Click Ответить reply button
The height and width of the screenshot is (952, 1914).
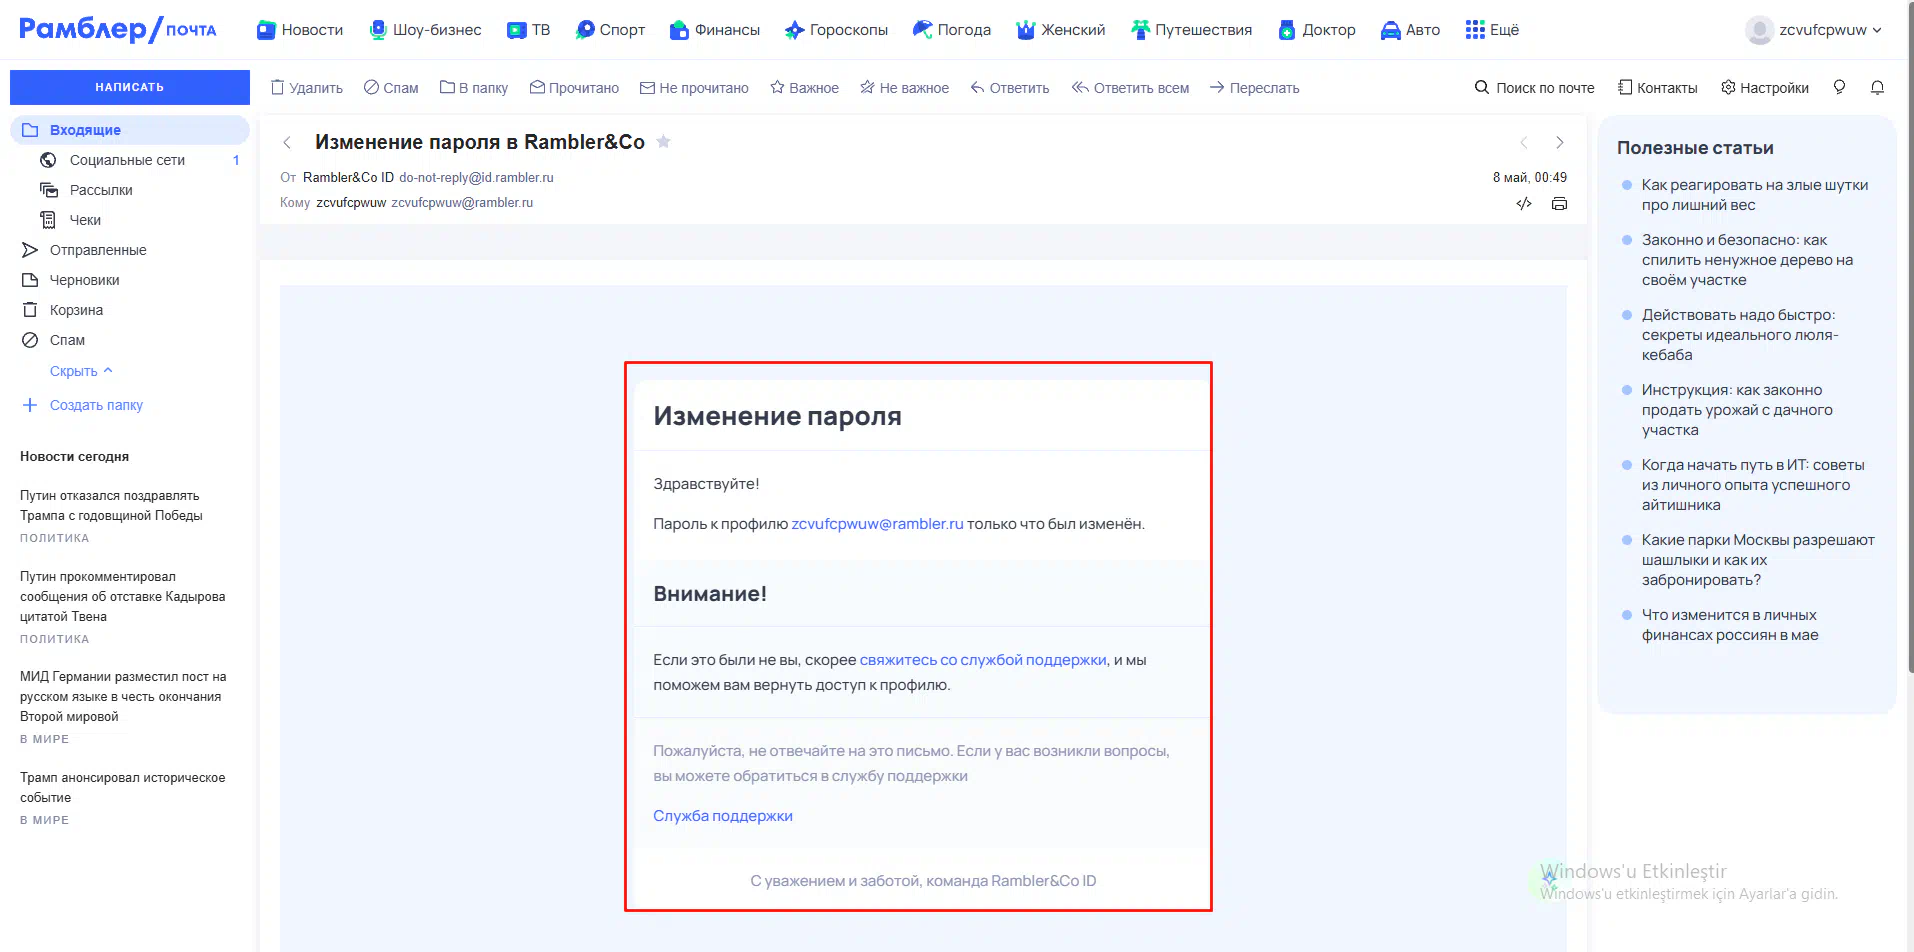click(1009, 88)
